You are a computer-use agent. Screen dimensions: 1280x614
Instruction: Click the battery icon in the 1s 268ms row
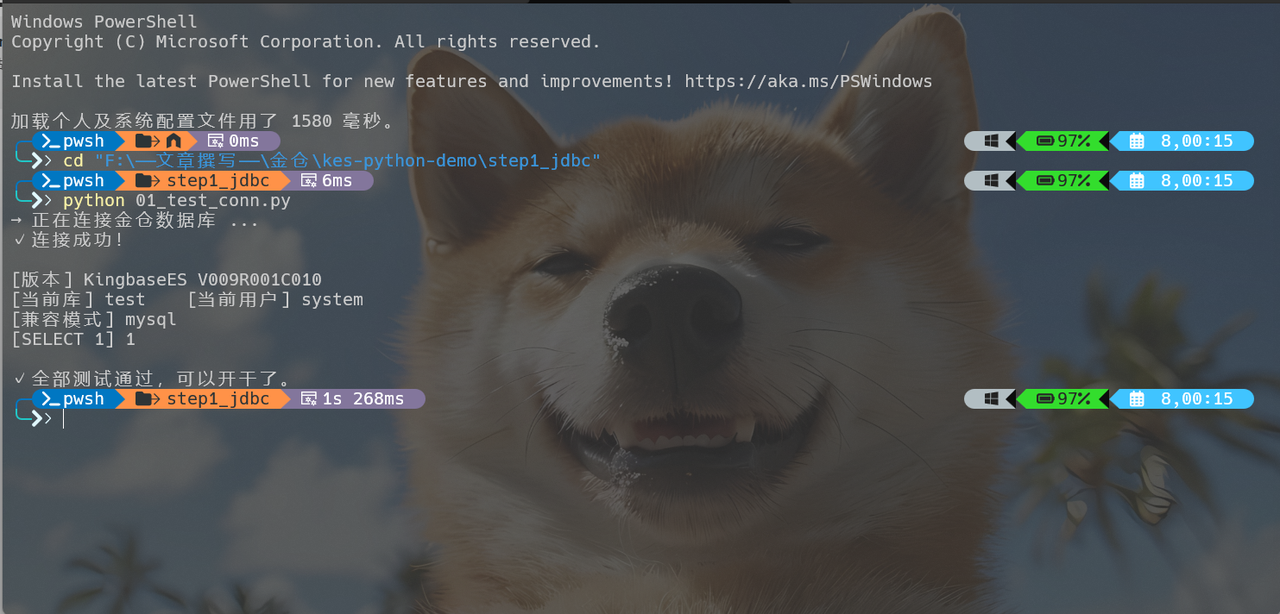[x=1046, y=399]
